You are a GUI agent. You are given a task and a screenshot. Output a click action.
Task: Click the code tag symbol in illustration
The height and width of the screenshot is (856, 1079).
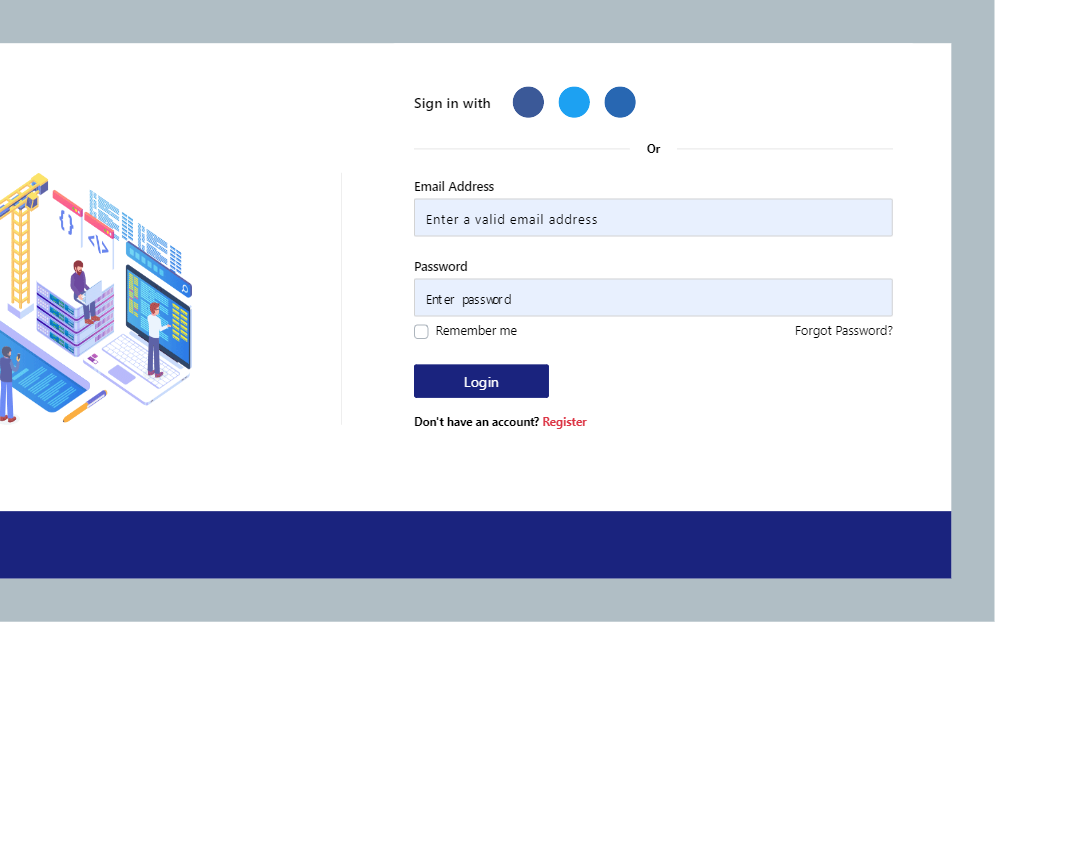[98, 243]
